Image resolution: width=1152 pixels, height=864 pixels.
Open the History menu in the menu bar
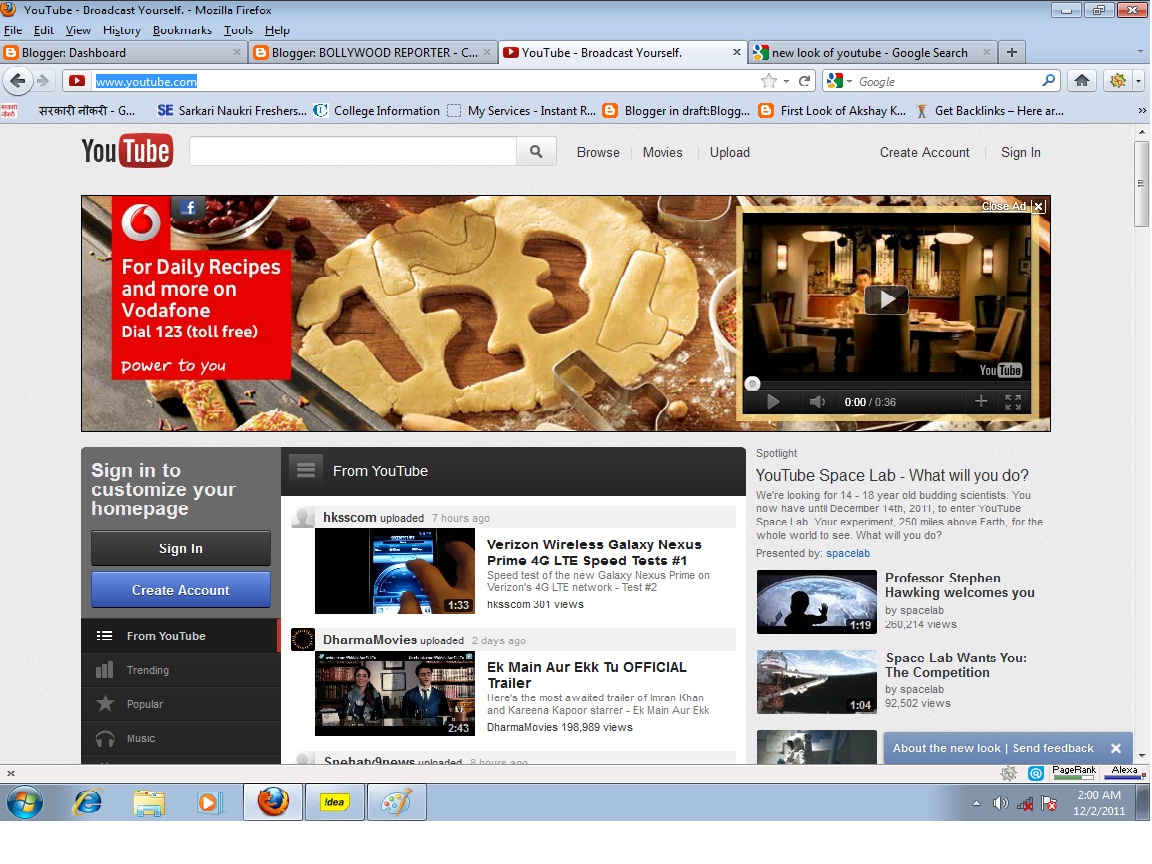point(121,30)
